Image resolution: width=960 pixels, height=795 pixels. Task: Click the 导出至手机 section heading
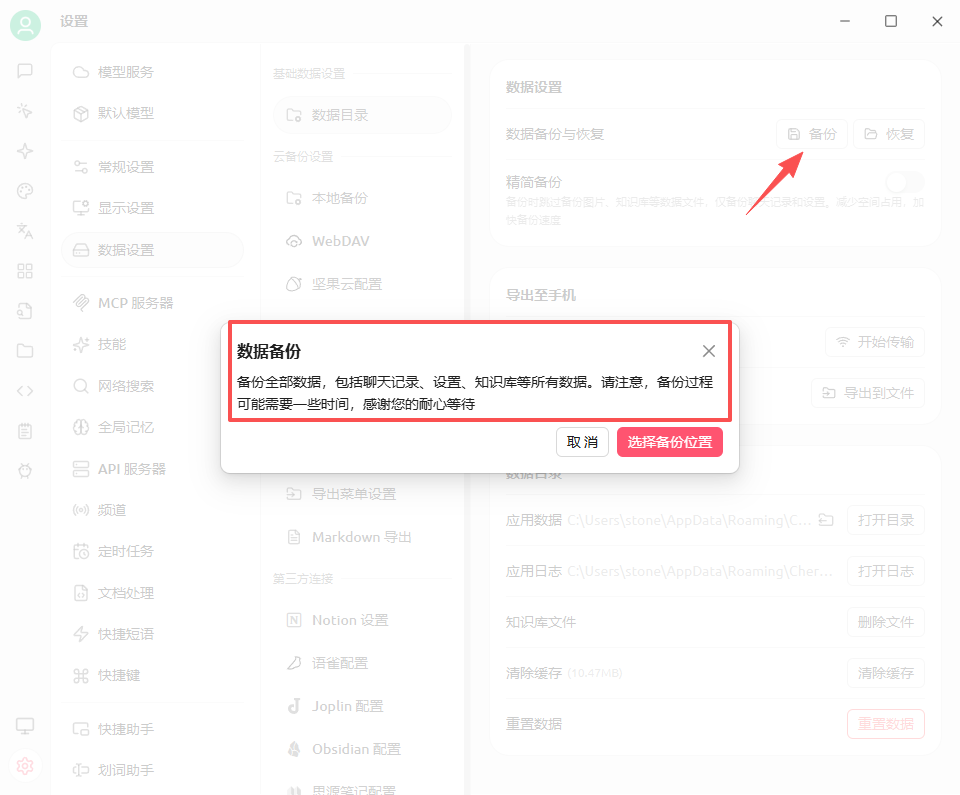[x=541, y=295]
